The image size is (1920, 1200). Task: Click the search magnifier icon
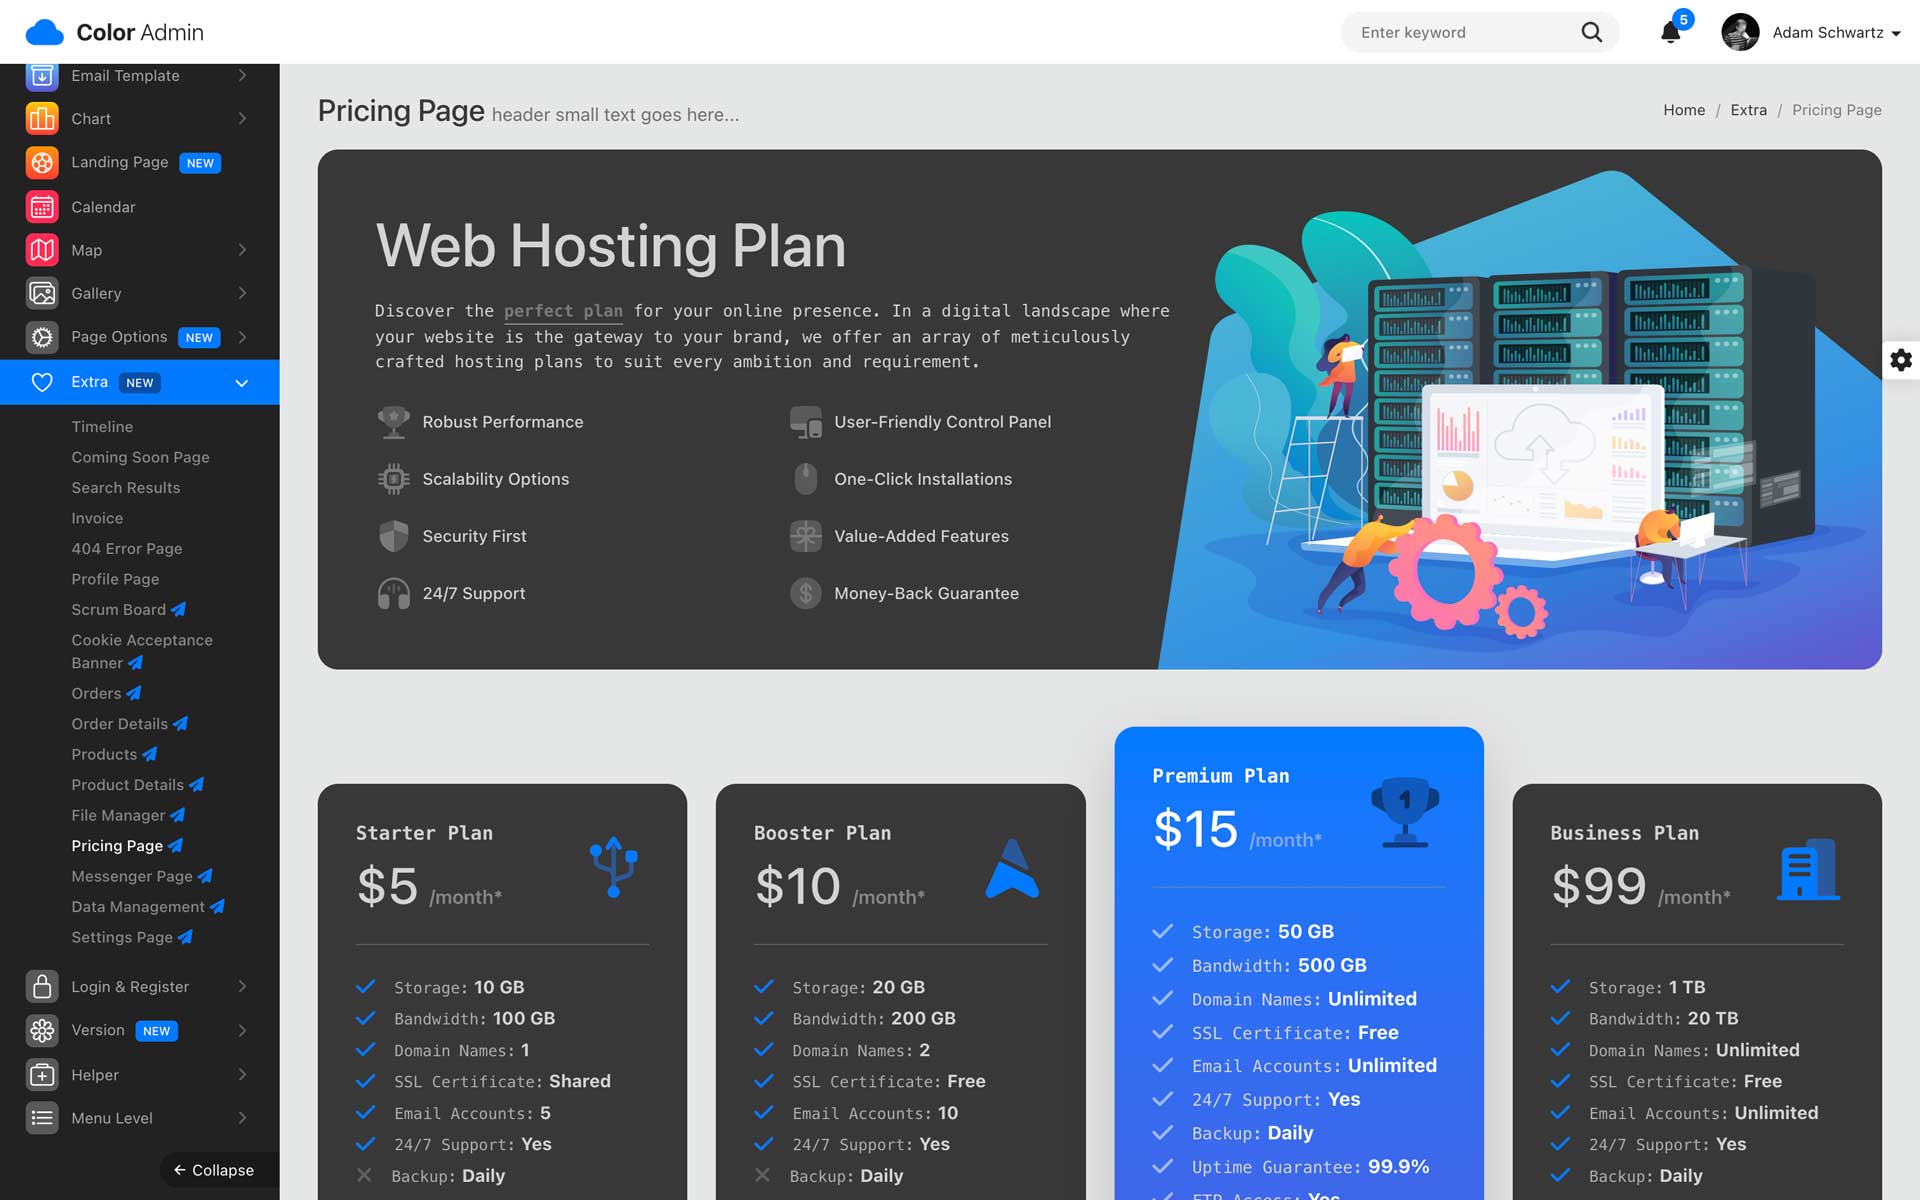pos(1591,33)
